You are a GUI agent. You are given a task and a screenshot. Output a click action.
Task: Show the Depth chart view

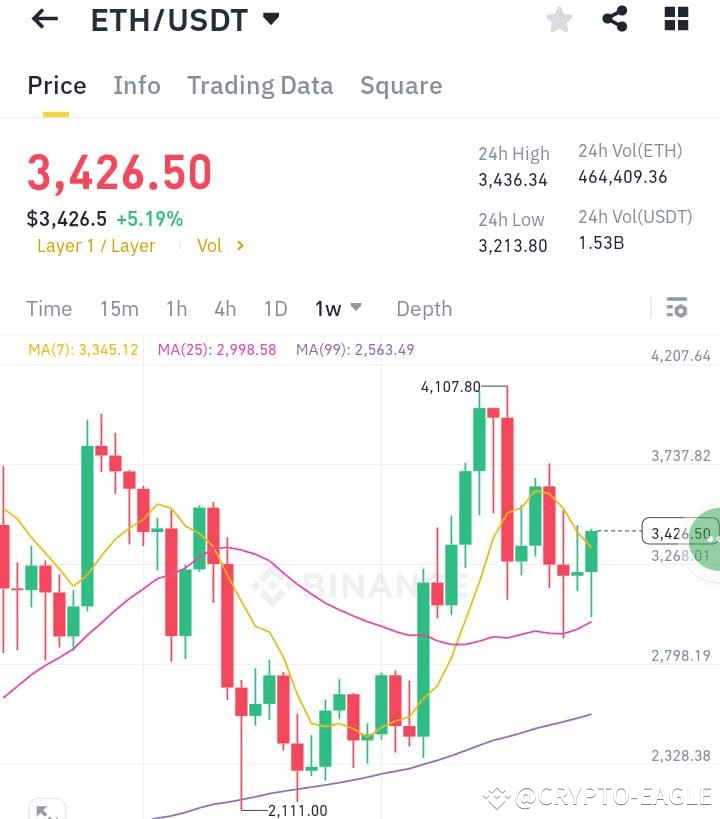[x=424, y=309]
